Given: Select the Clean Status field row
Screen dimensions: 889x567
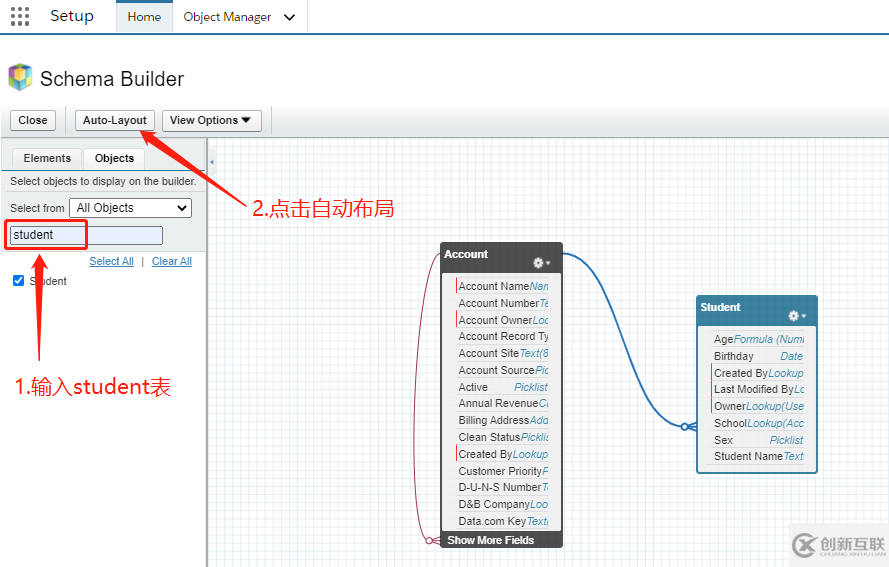Looking at the screenshot, I should 503,437.
